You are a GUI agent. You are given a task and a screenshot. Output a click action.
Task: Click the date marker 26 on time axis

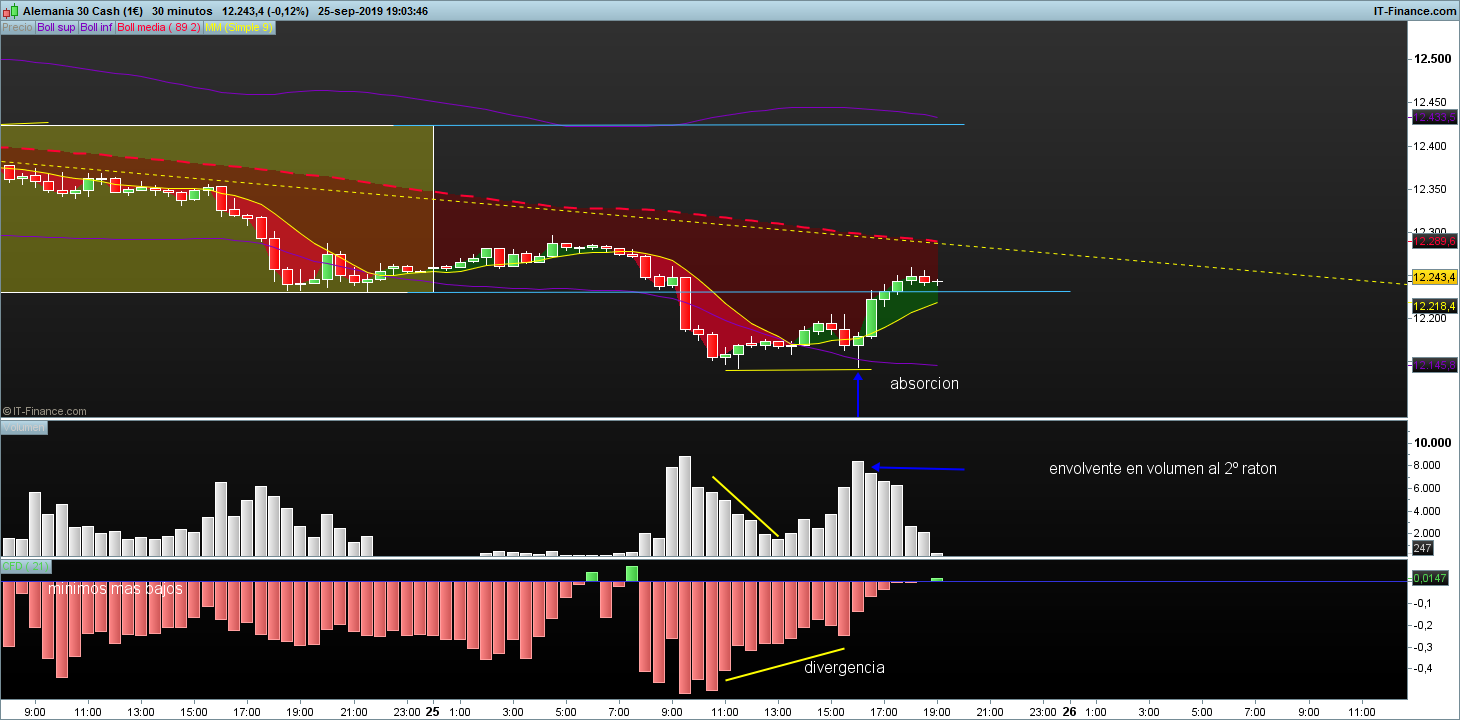tap(1069, 712)
